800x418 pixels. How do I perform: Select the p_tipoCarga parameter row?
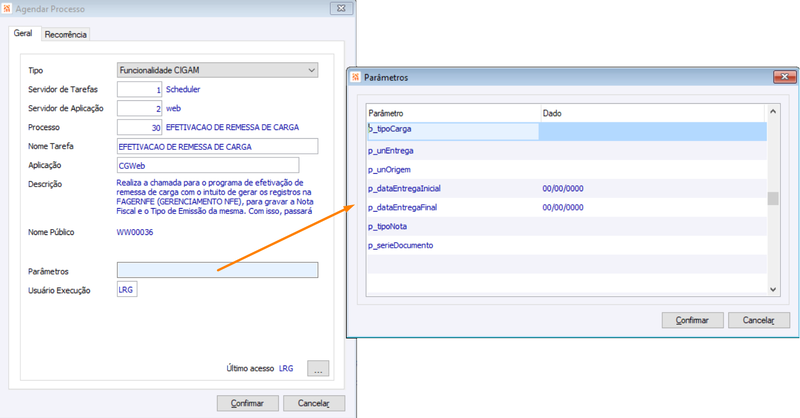coord(567,131)
